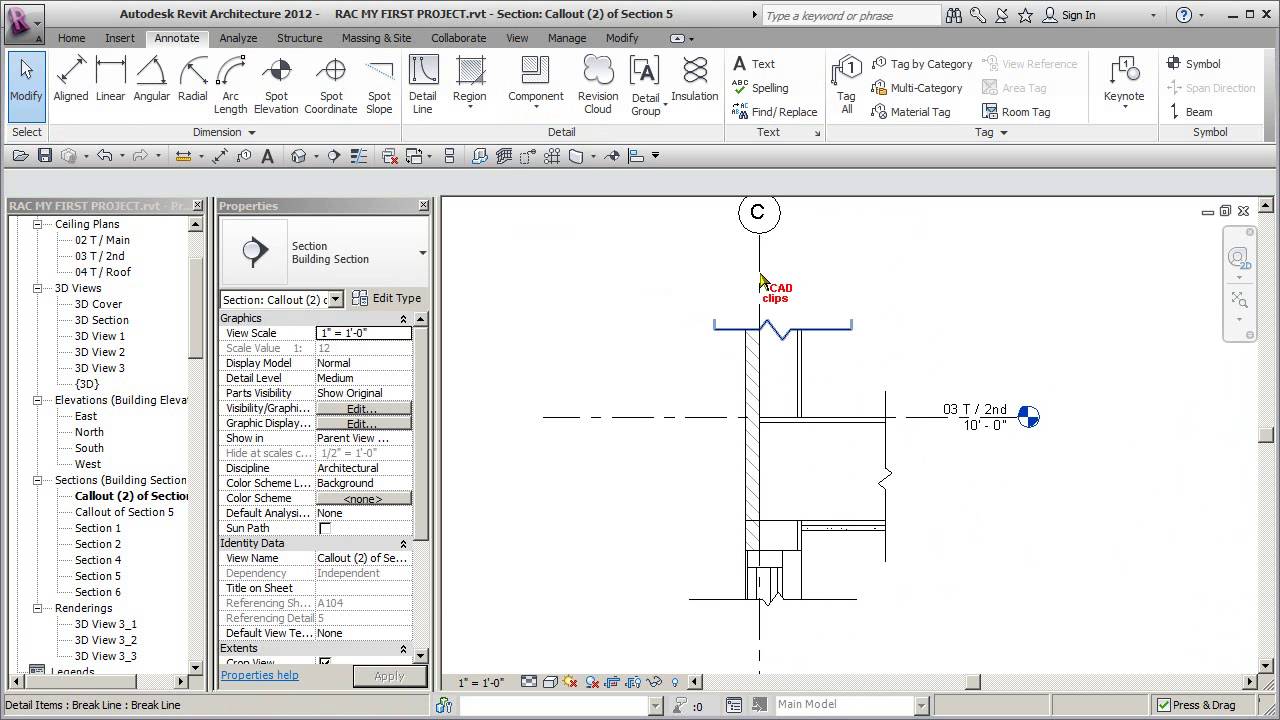Collapse the Renderings tree node
Viewport: 1280px width, 720px height.
click(x=37, y=608)
